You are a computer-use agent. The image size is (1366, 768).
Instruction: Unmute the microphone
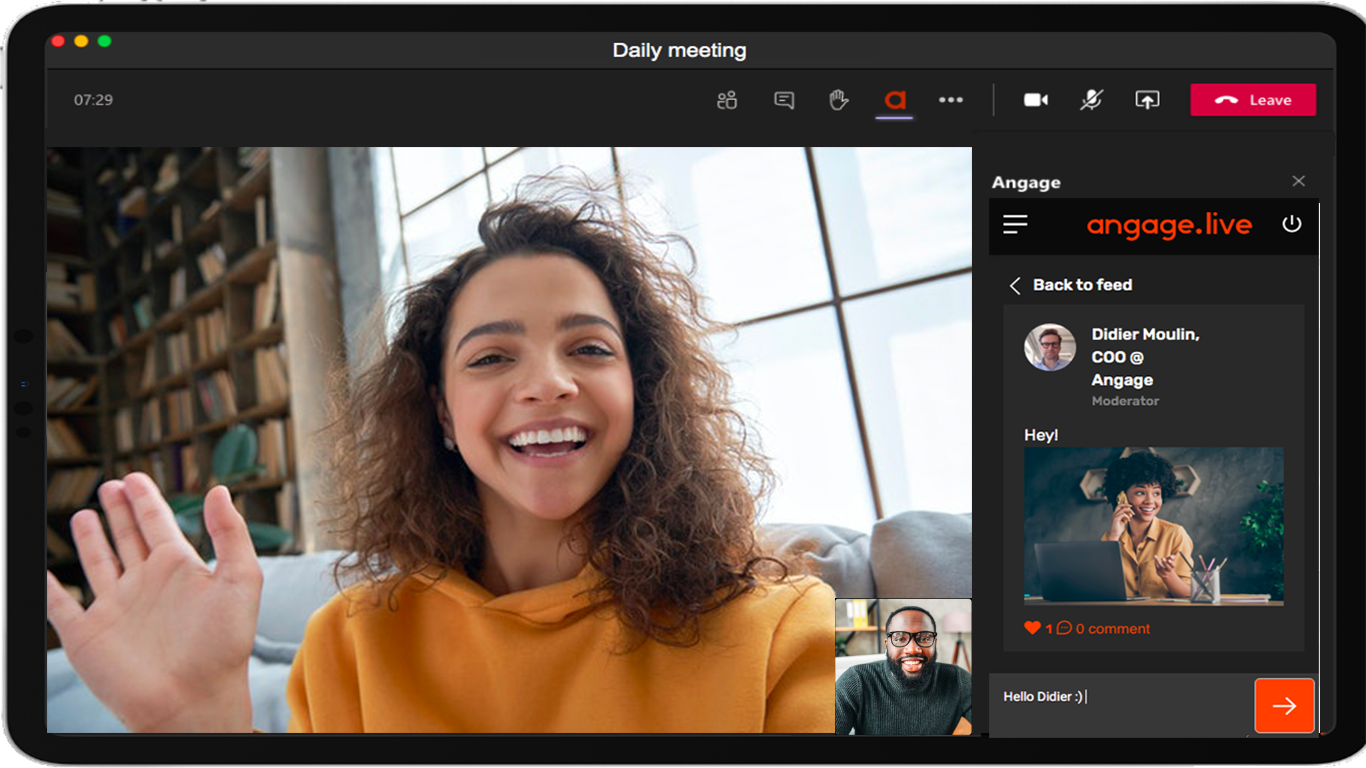pyautogui.click(x=1092, y=100)
